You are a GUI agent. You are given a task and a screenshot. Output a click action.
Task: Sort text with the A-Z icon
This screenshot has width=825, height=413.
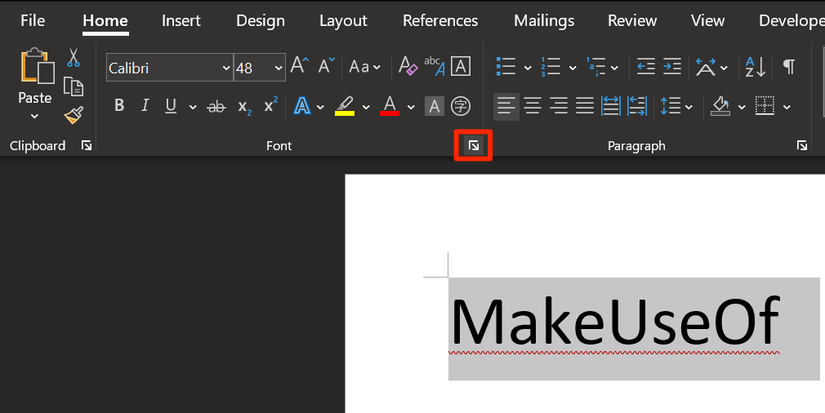(756, 67)
